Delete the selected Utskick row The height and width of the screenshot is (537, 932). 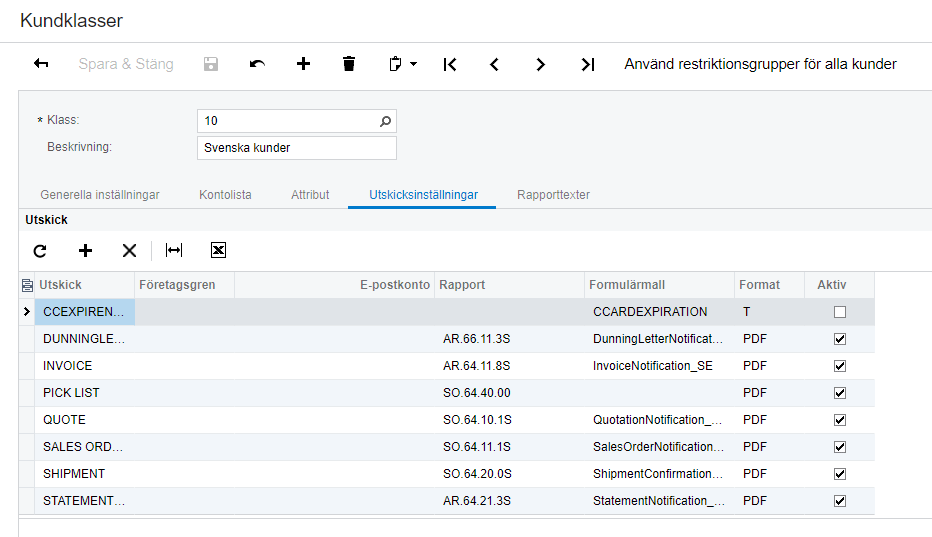[x=129, y=250]
